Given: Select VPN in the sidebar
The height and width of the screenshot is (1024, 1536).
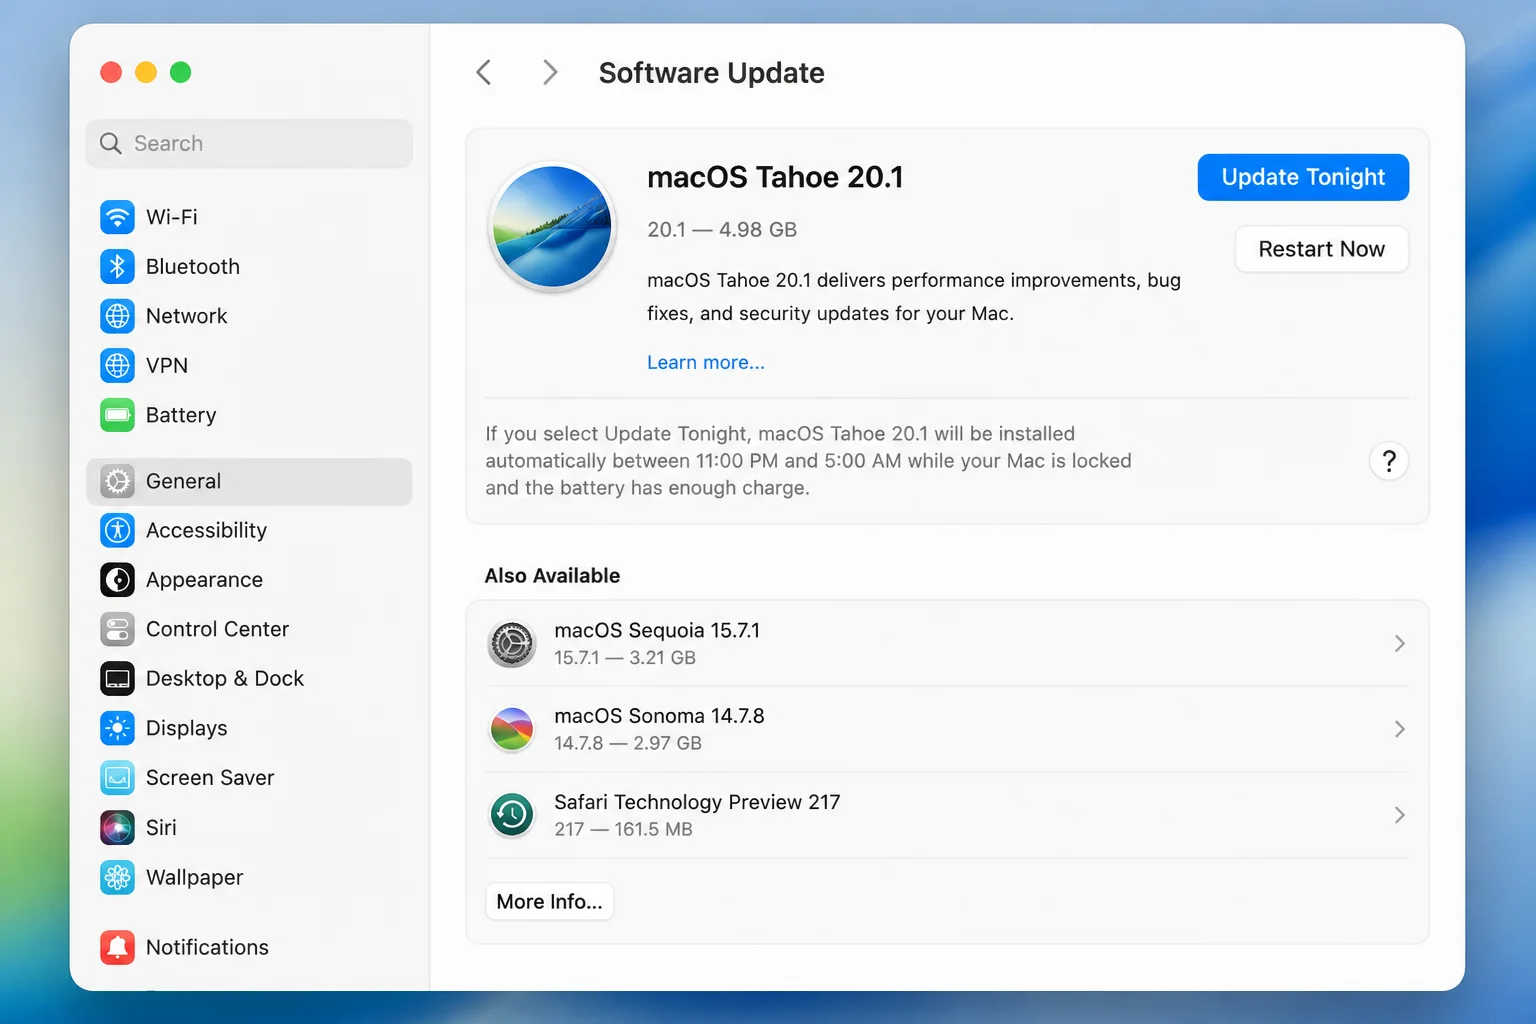Looking at the screenshot, I should 249,365.
